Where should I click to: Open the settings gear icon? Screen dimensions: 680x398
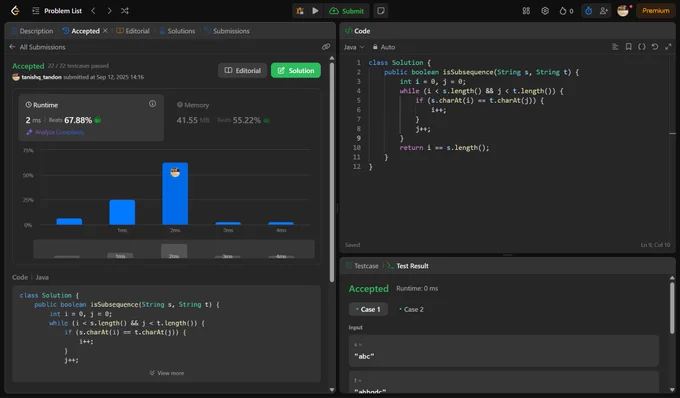545,11
